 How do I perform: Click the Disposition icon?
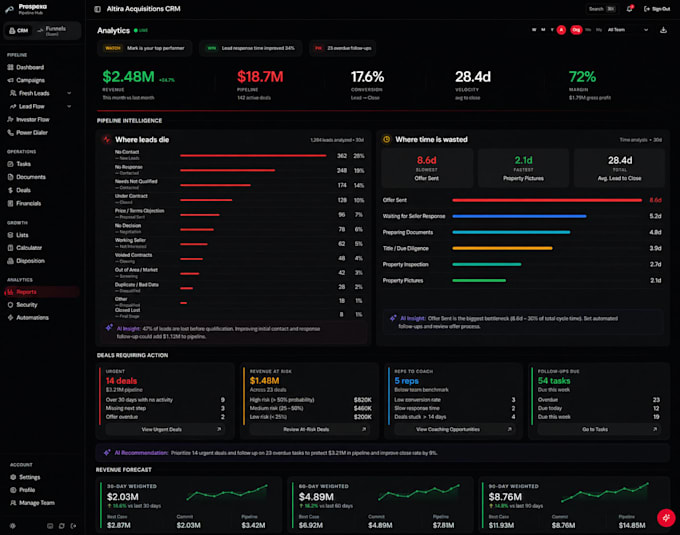tap(10, 261)
